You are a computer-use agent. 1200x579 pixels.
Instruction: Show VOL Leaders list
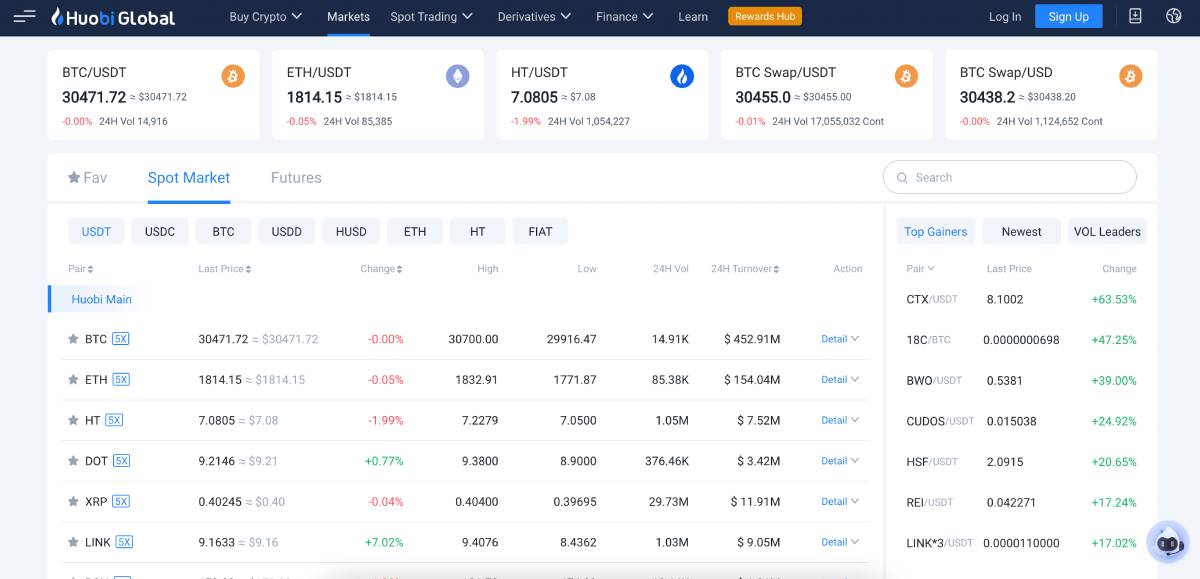point(1107,231)
